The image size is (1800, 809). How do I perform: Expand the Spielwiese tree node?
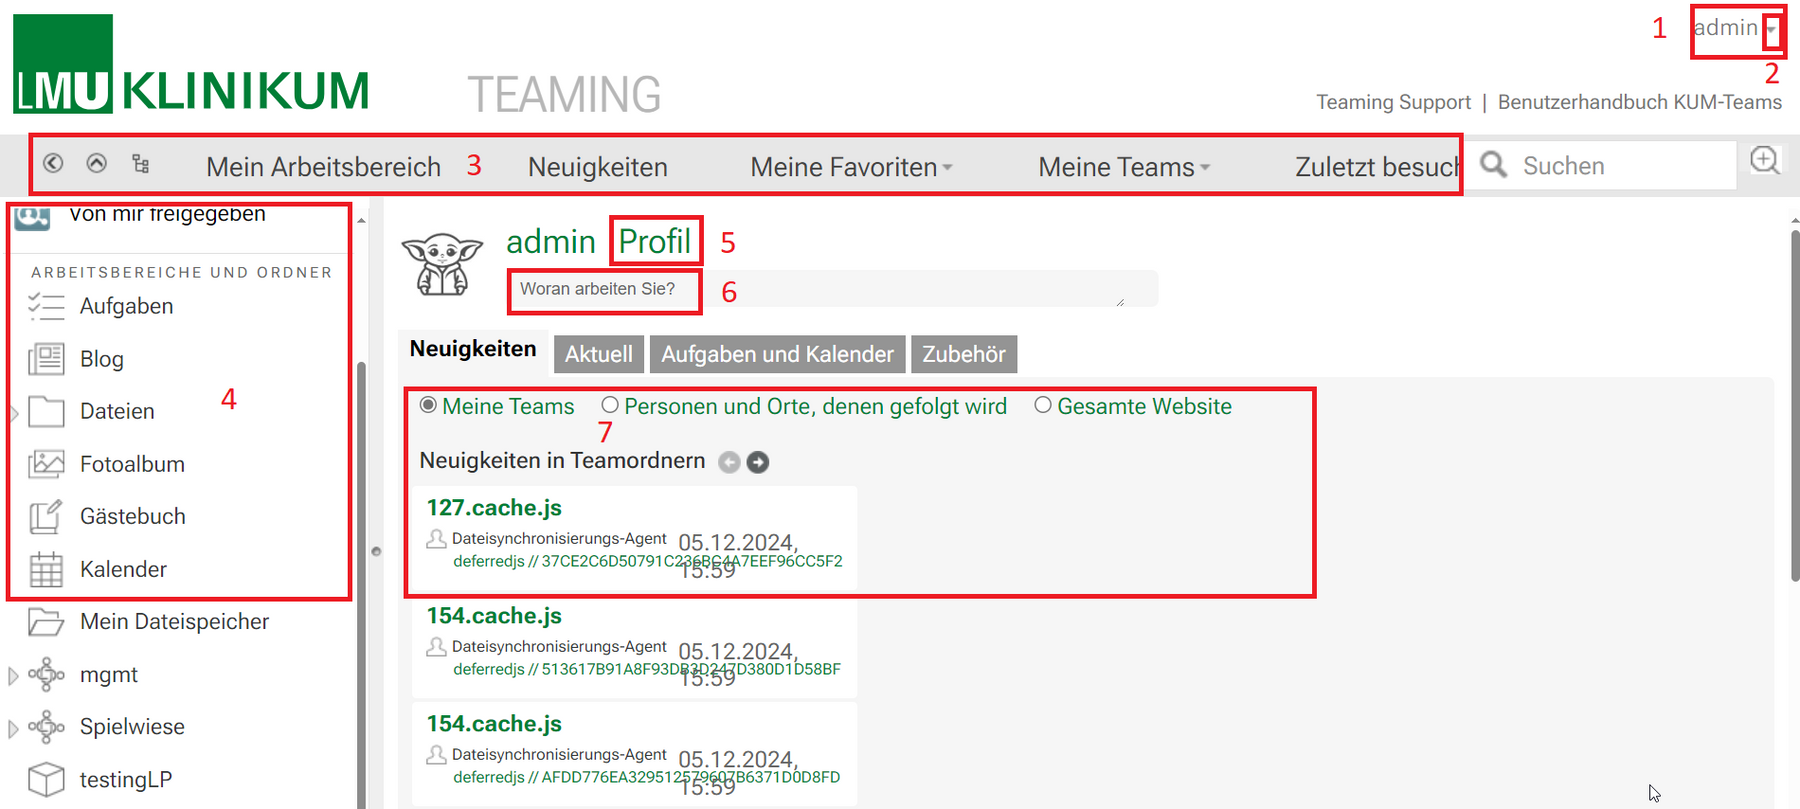[x=14, y=728]
